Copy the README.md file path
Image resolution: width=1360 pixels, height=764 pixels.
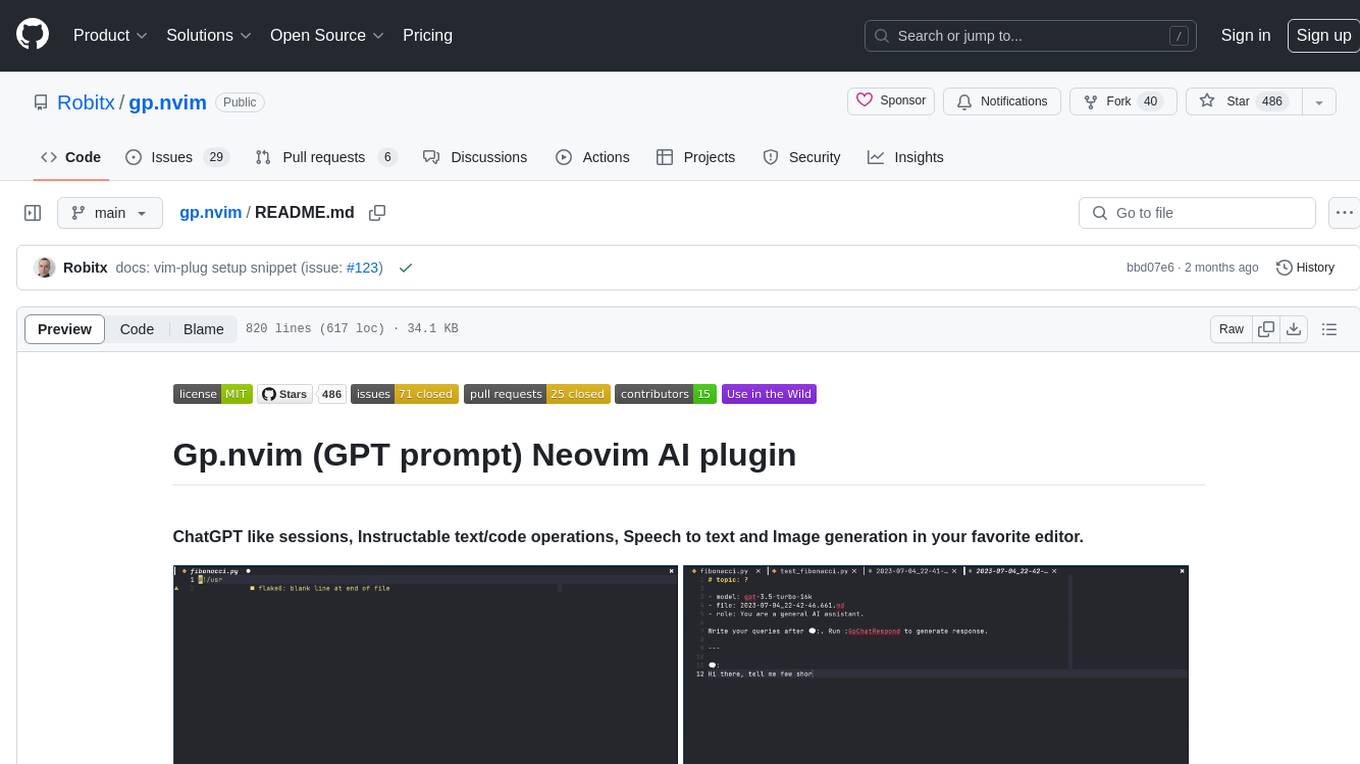(377, 212)
